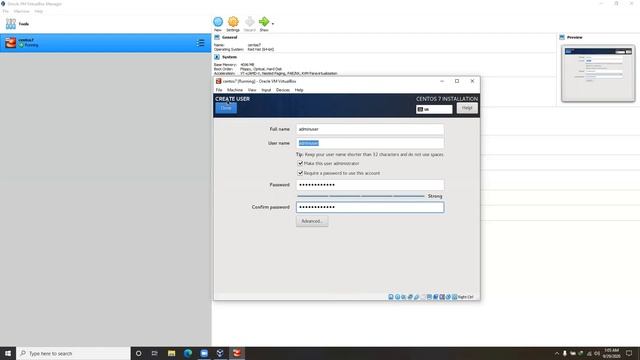Show hidden system tray icons
Image resolution: width=640 pixels, height=360 pixels.
[556, 353]
